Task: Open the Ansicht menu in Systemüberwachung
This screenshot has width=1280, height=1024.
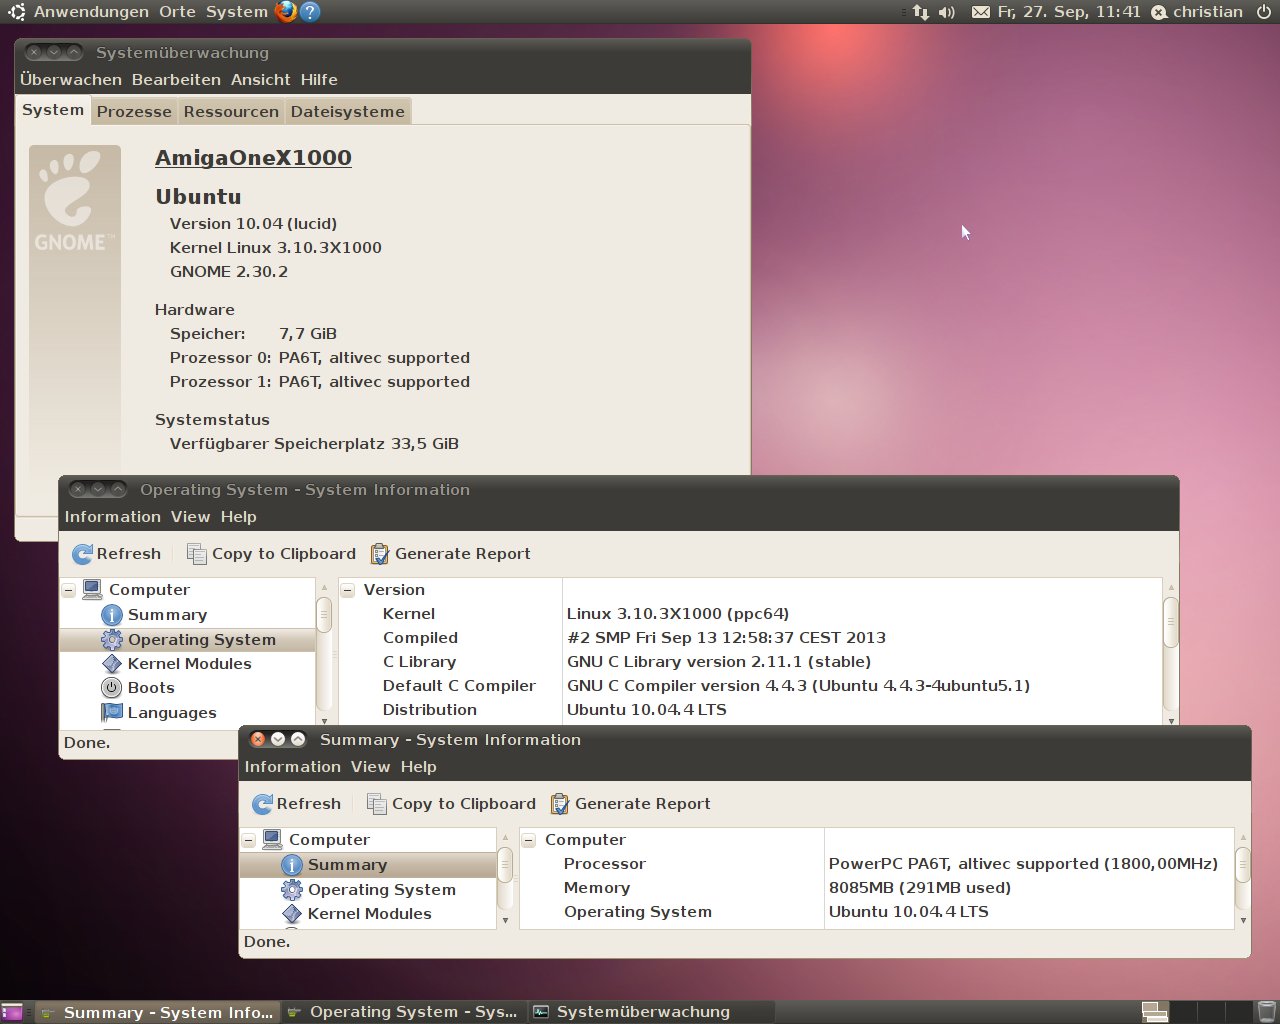Action: 260,80
